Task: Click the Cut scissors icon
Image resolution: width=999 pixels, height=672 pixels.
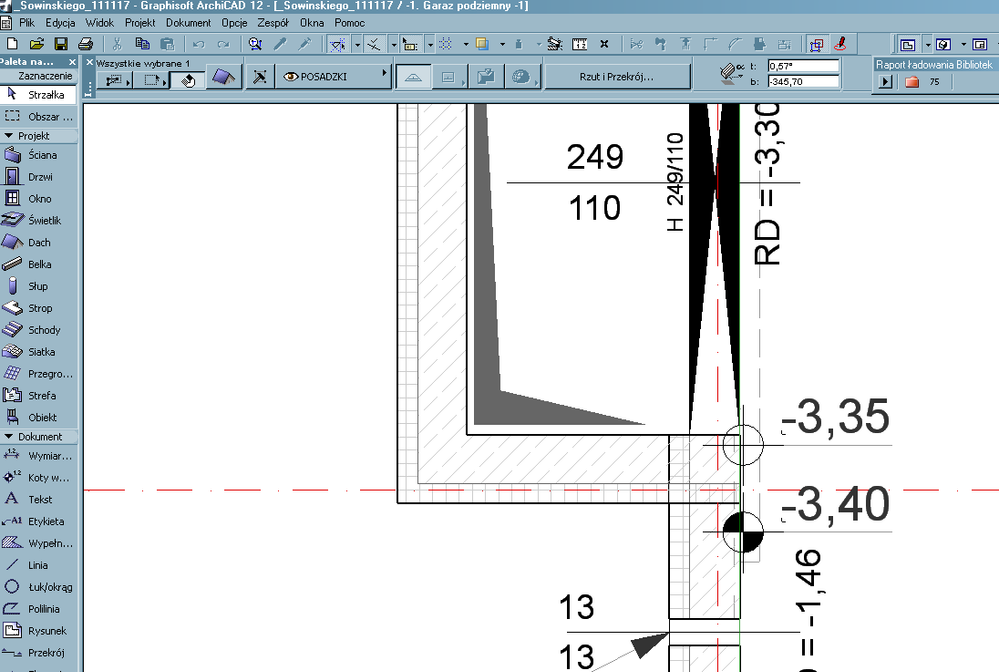Action: 117,44
